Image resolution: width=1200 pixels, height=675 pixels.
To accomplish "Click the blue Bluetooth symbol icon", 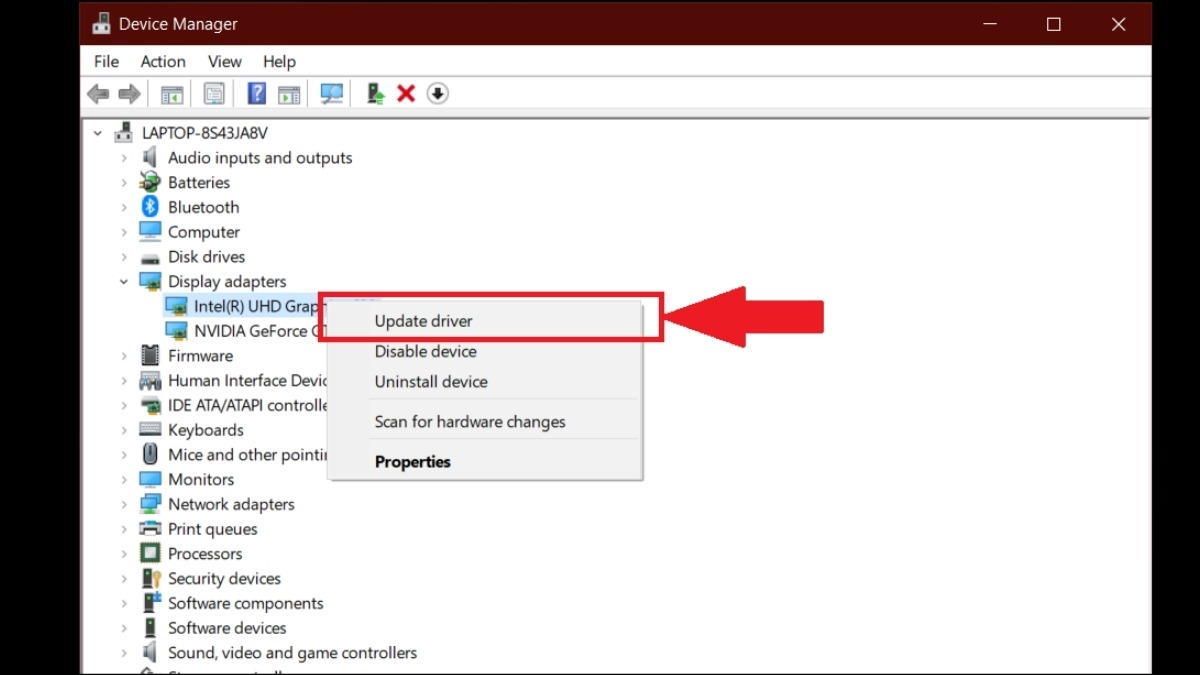I will pyautogui.click(x=150, y=207).
